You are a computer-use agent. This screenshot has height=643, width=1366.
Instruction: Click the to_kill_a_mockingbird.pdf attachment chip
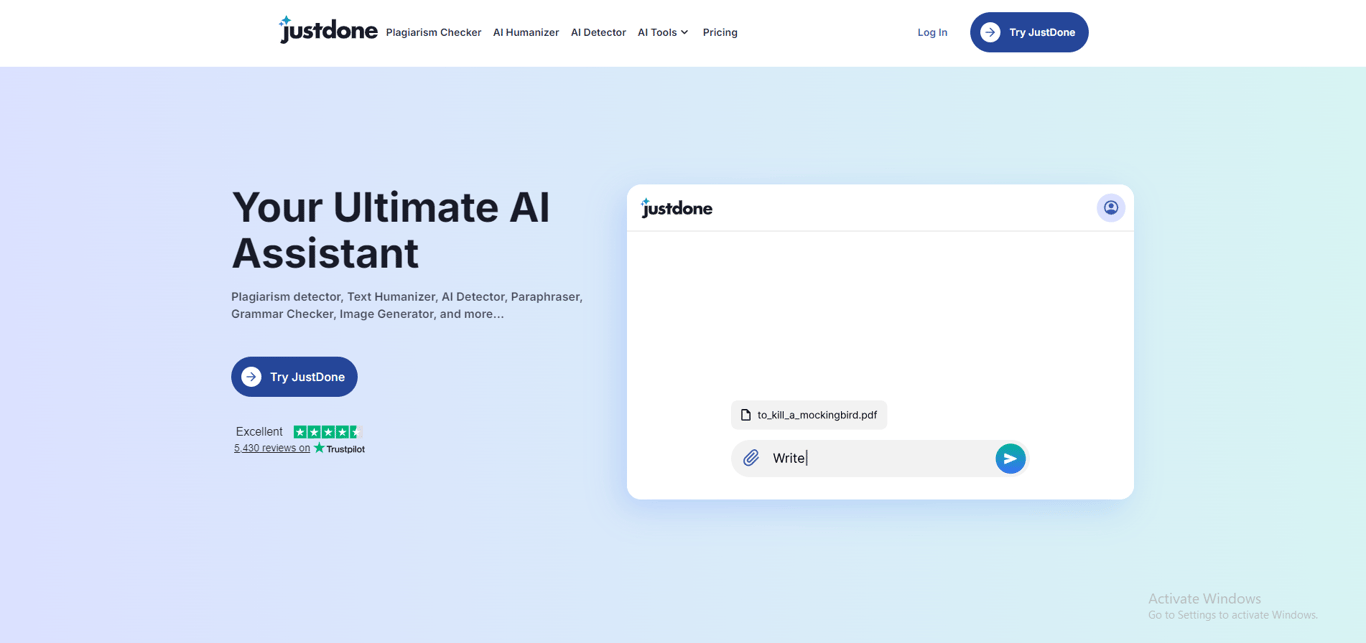(x=809, y=415)
